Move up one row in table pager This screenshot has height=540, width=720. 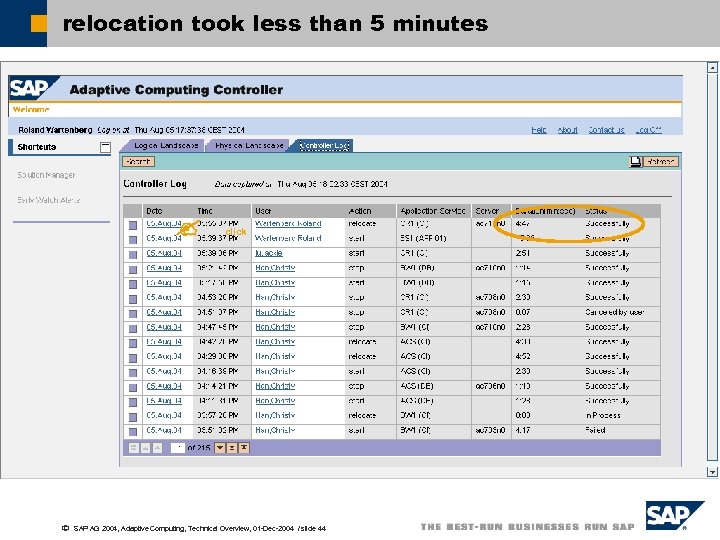pos(158,448)
